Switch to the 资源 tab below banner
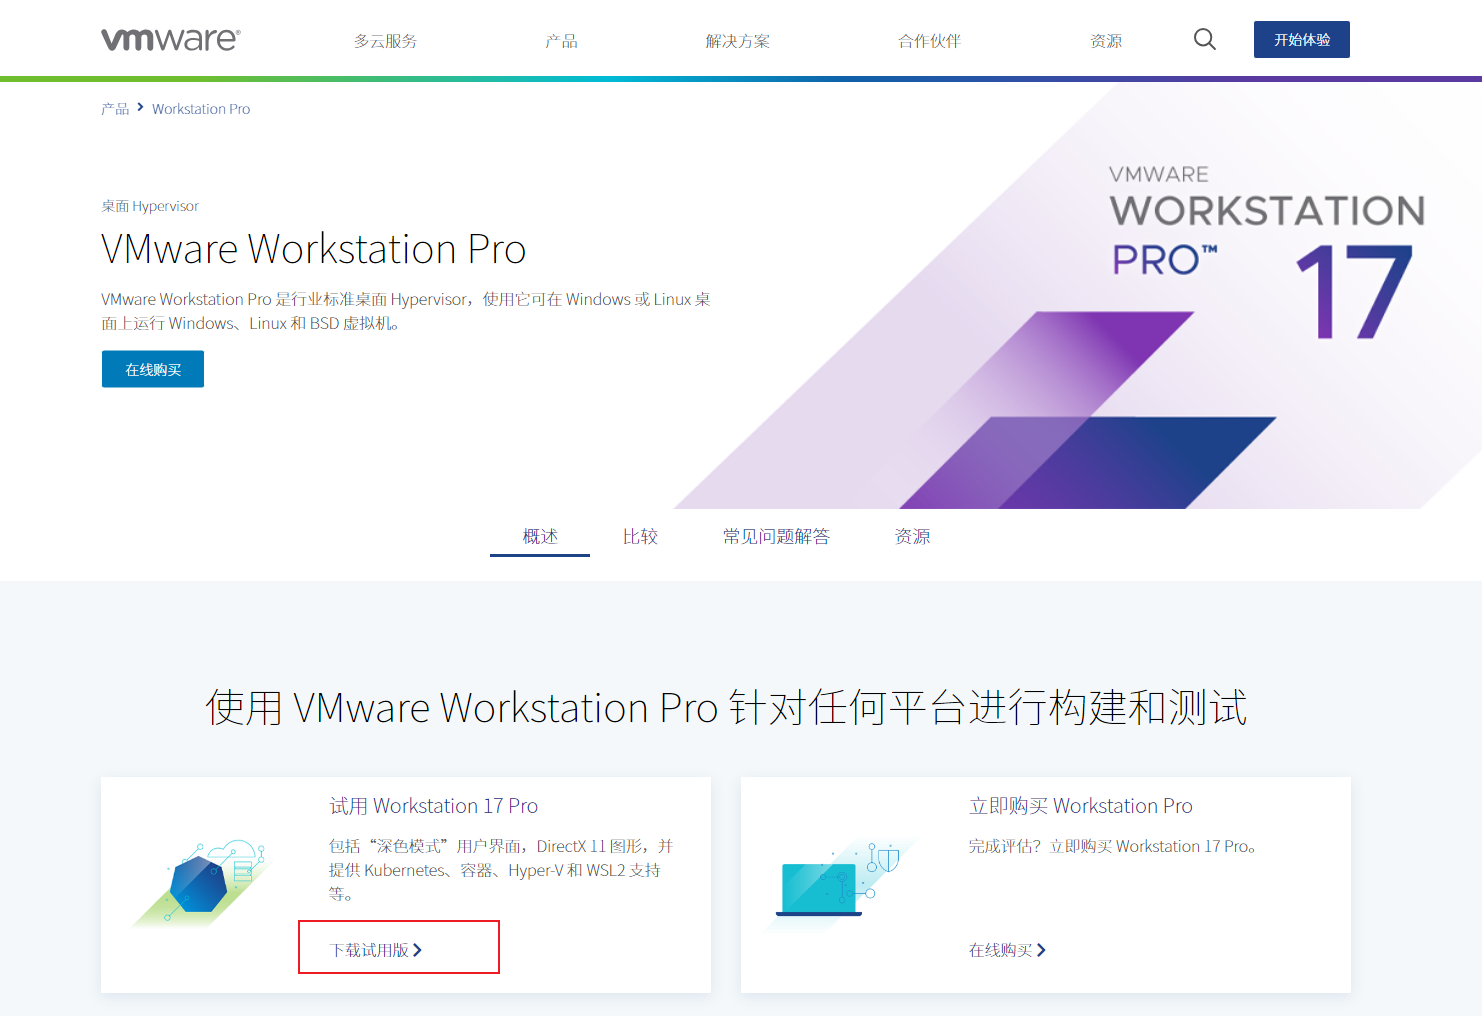This screenshot has height=1016, width=1482. [912, 537]
